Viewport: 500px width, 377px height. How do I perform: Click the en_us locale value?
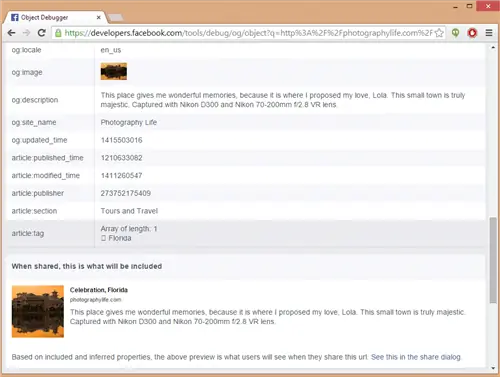click(x=111, y=50)
